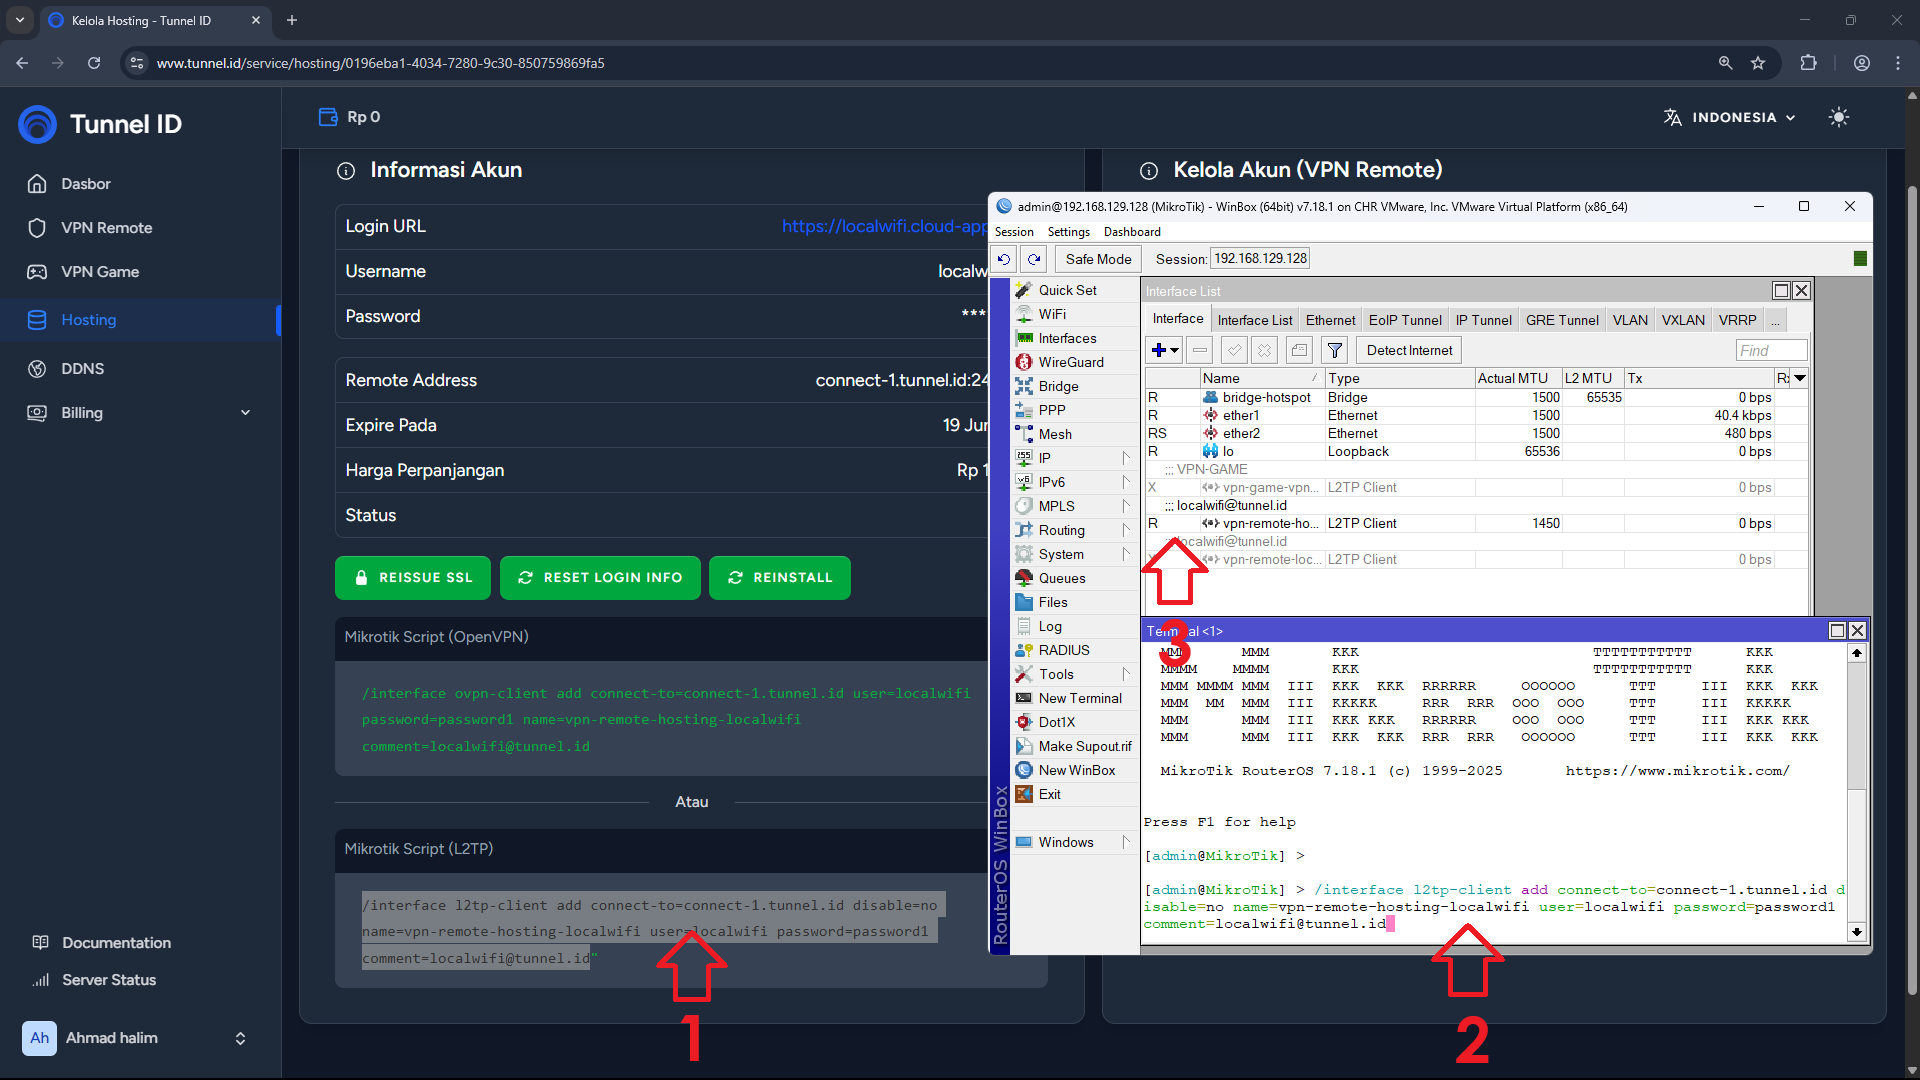Click the Detect Internet button

(x=1409, y=350)
